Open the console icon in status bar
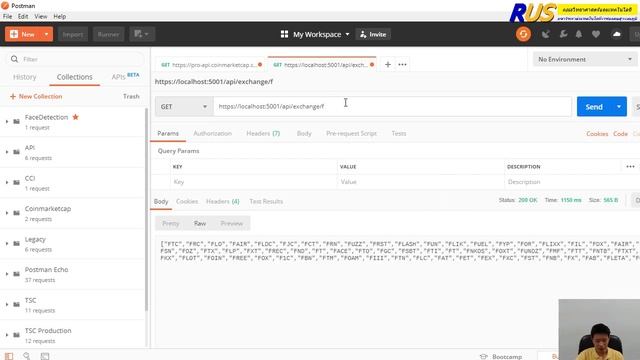The image size is (640, 360). pos(45,356)
